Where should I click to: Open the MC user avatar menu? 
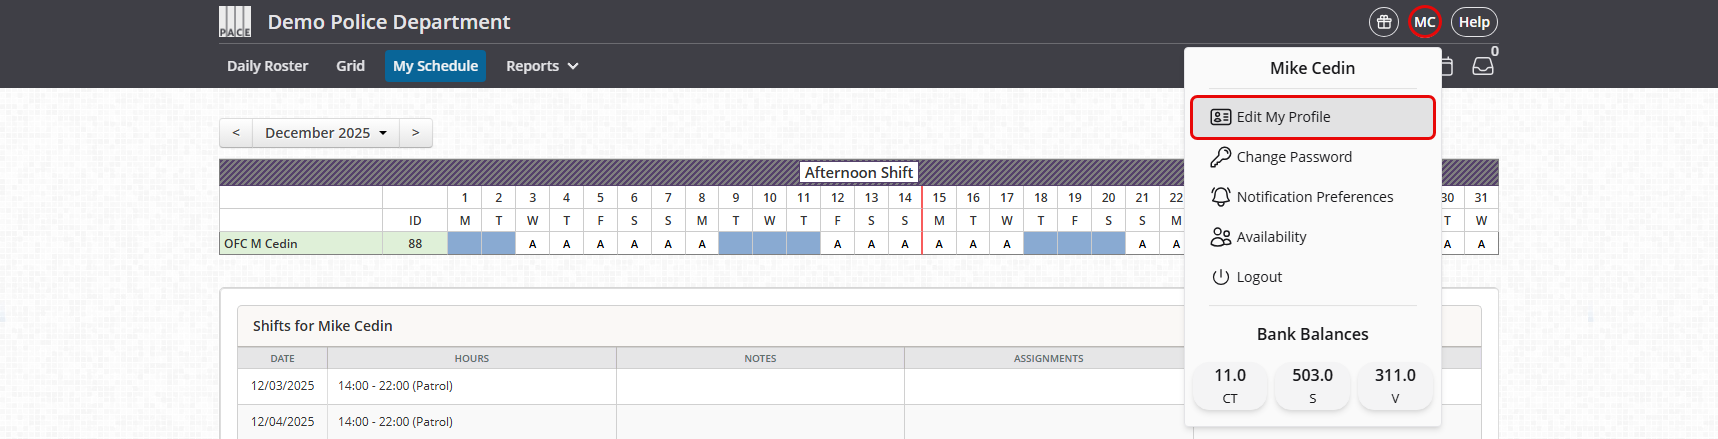(1424, 22)
